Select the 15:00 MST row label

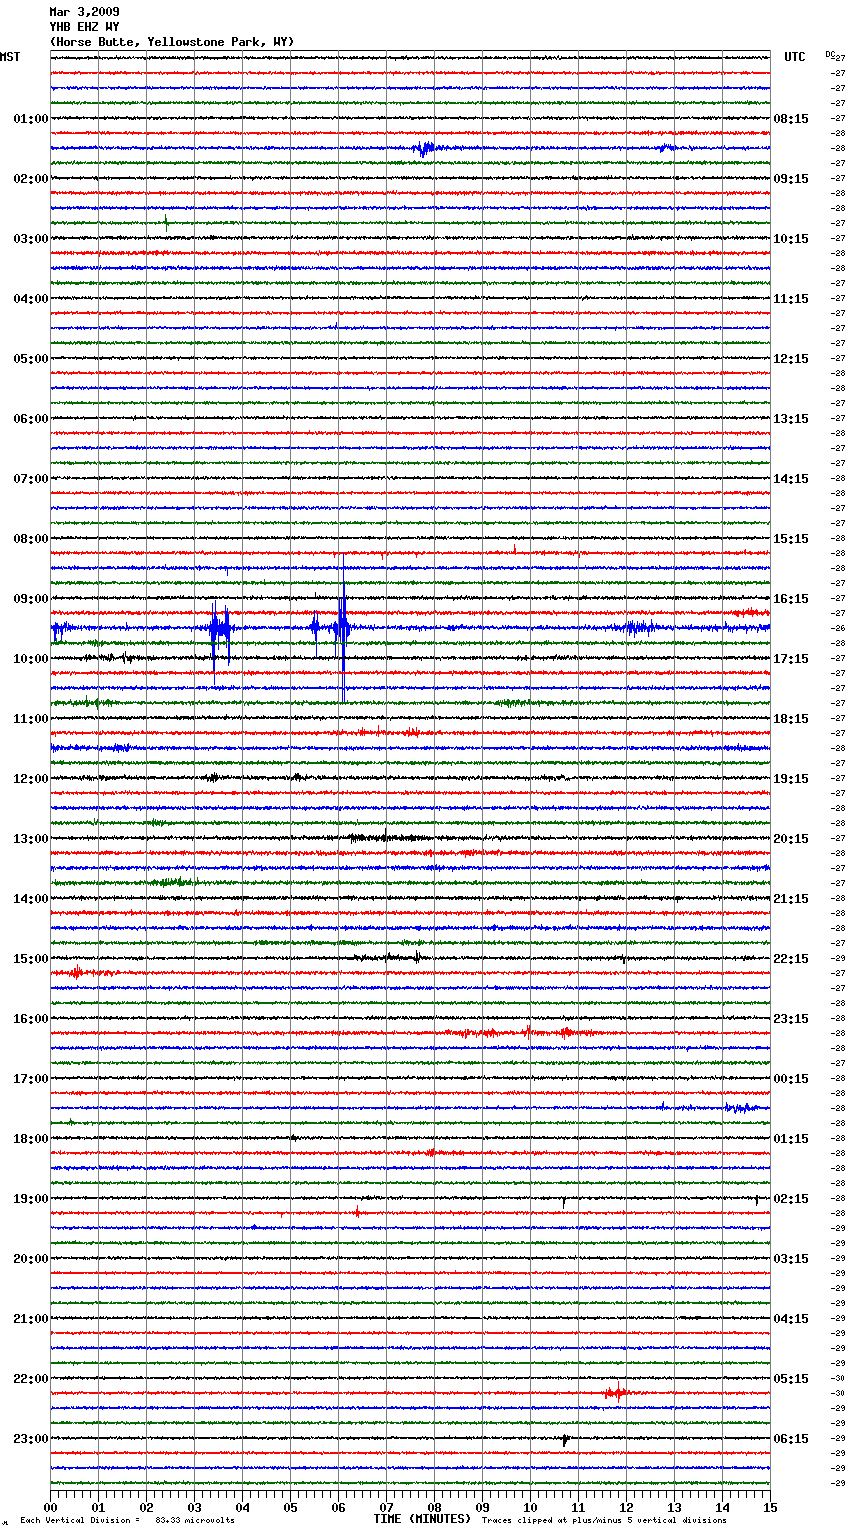(31, 959)
